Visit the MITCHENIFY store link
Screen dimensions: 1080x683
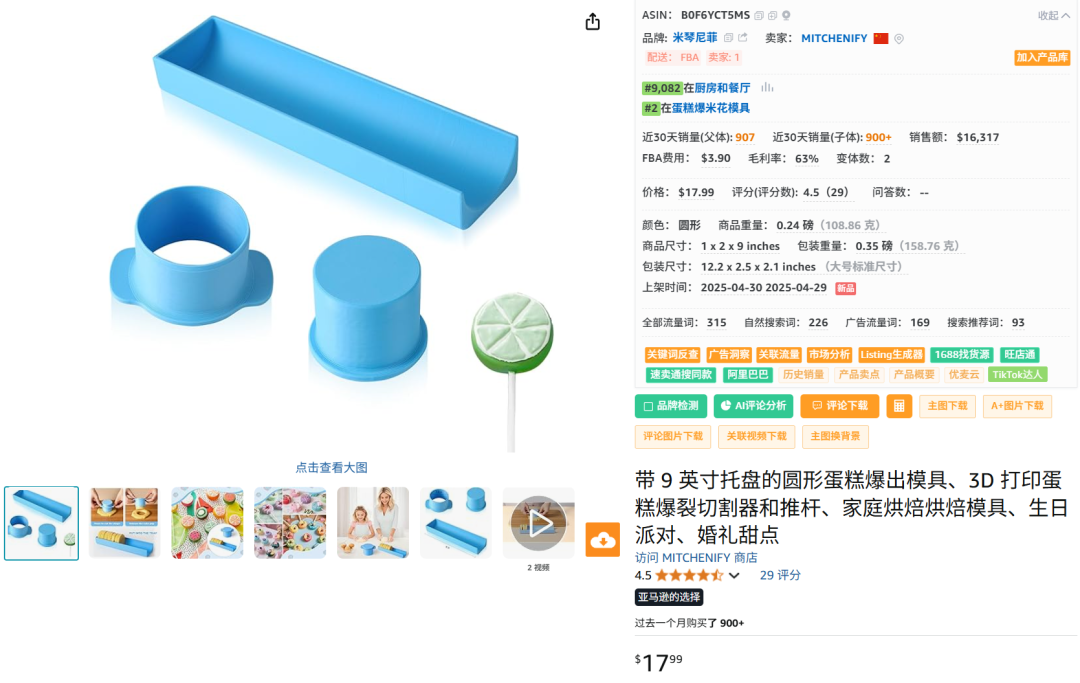click(x=696, y=558)
